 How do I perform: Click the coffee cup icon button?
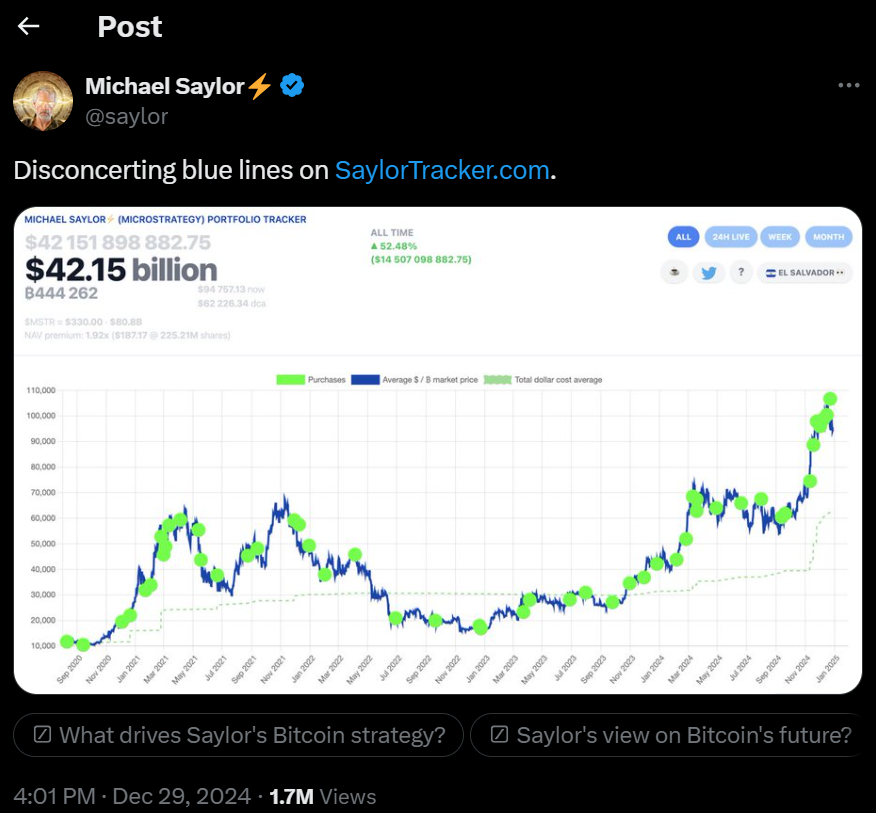tap(674, 273)
